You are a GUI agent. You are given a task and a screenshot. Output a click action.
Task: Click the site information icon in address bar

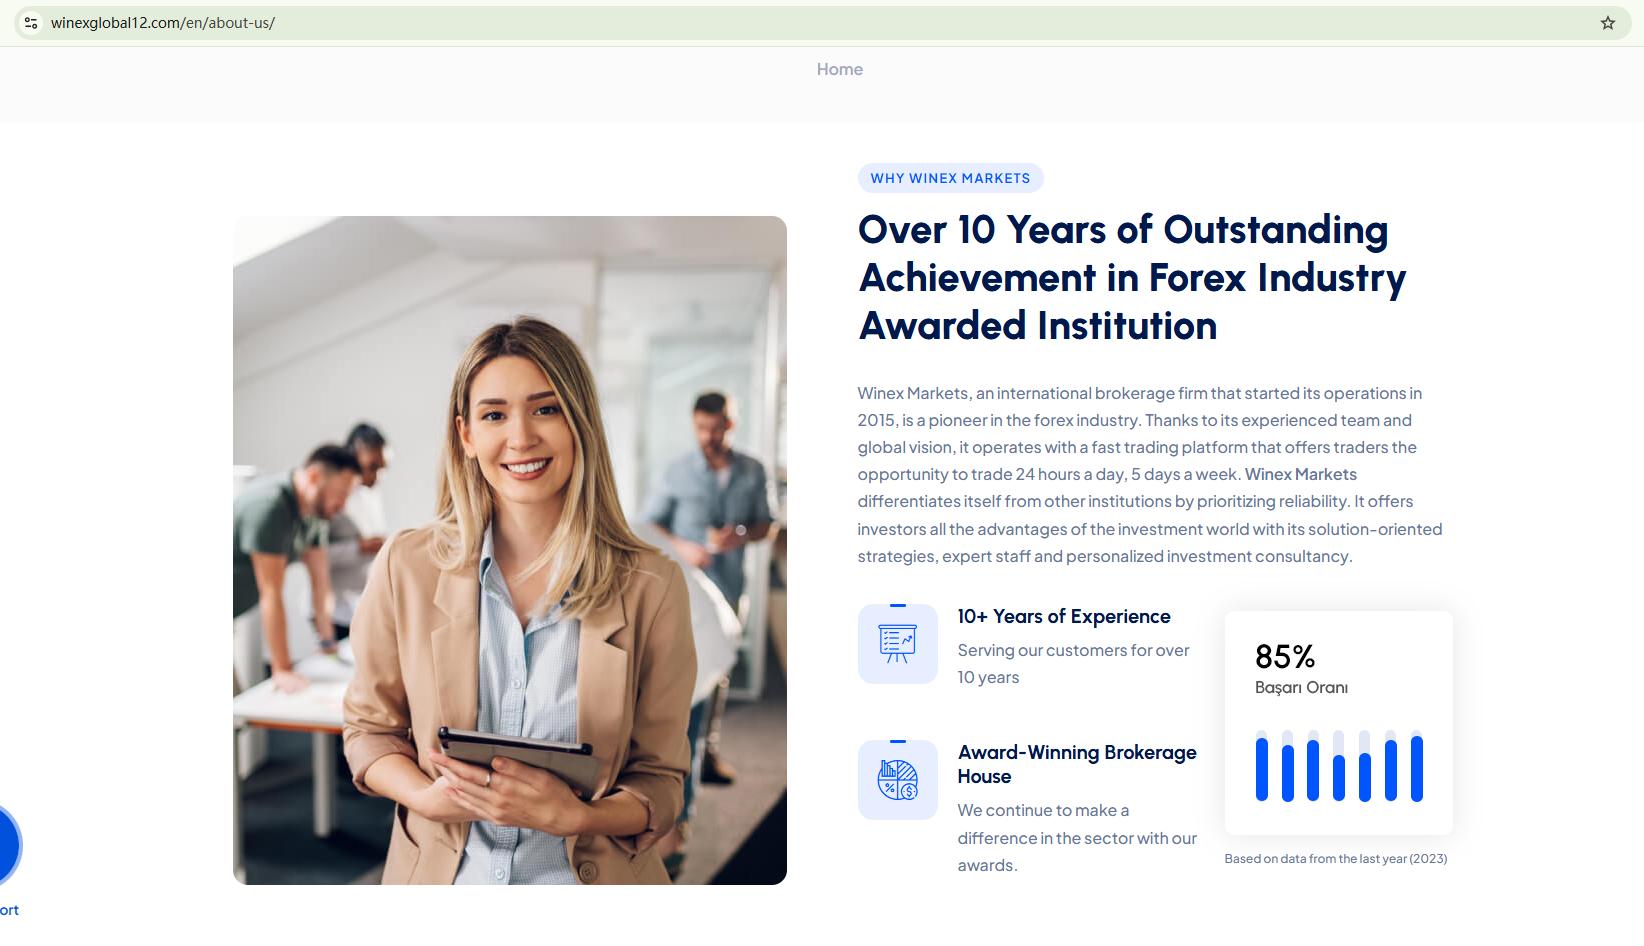click(x=31, y=23)
